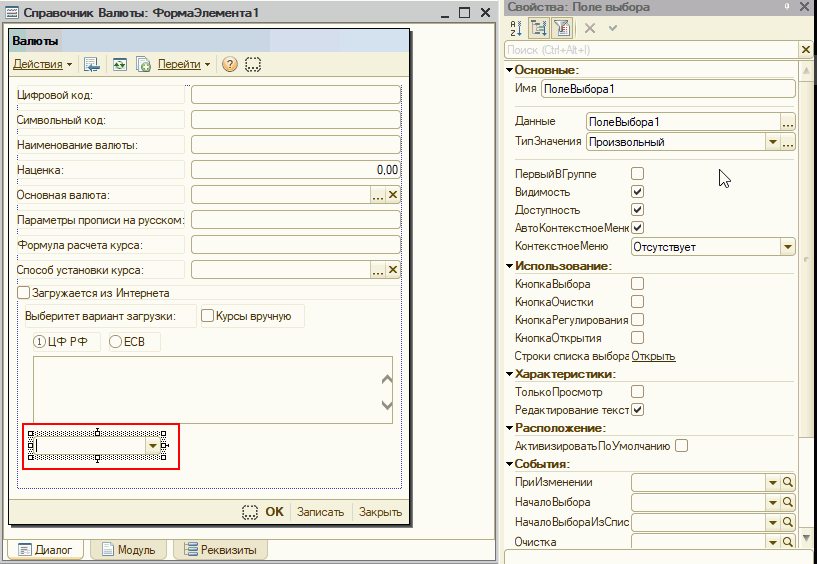This screenshot has width=817, height=564.
Task: Click up arrow in the multiline text box
Action: [x=387, y=379]
